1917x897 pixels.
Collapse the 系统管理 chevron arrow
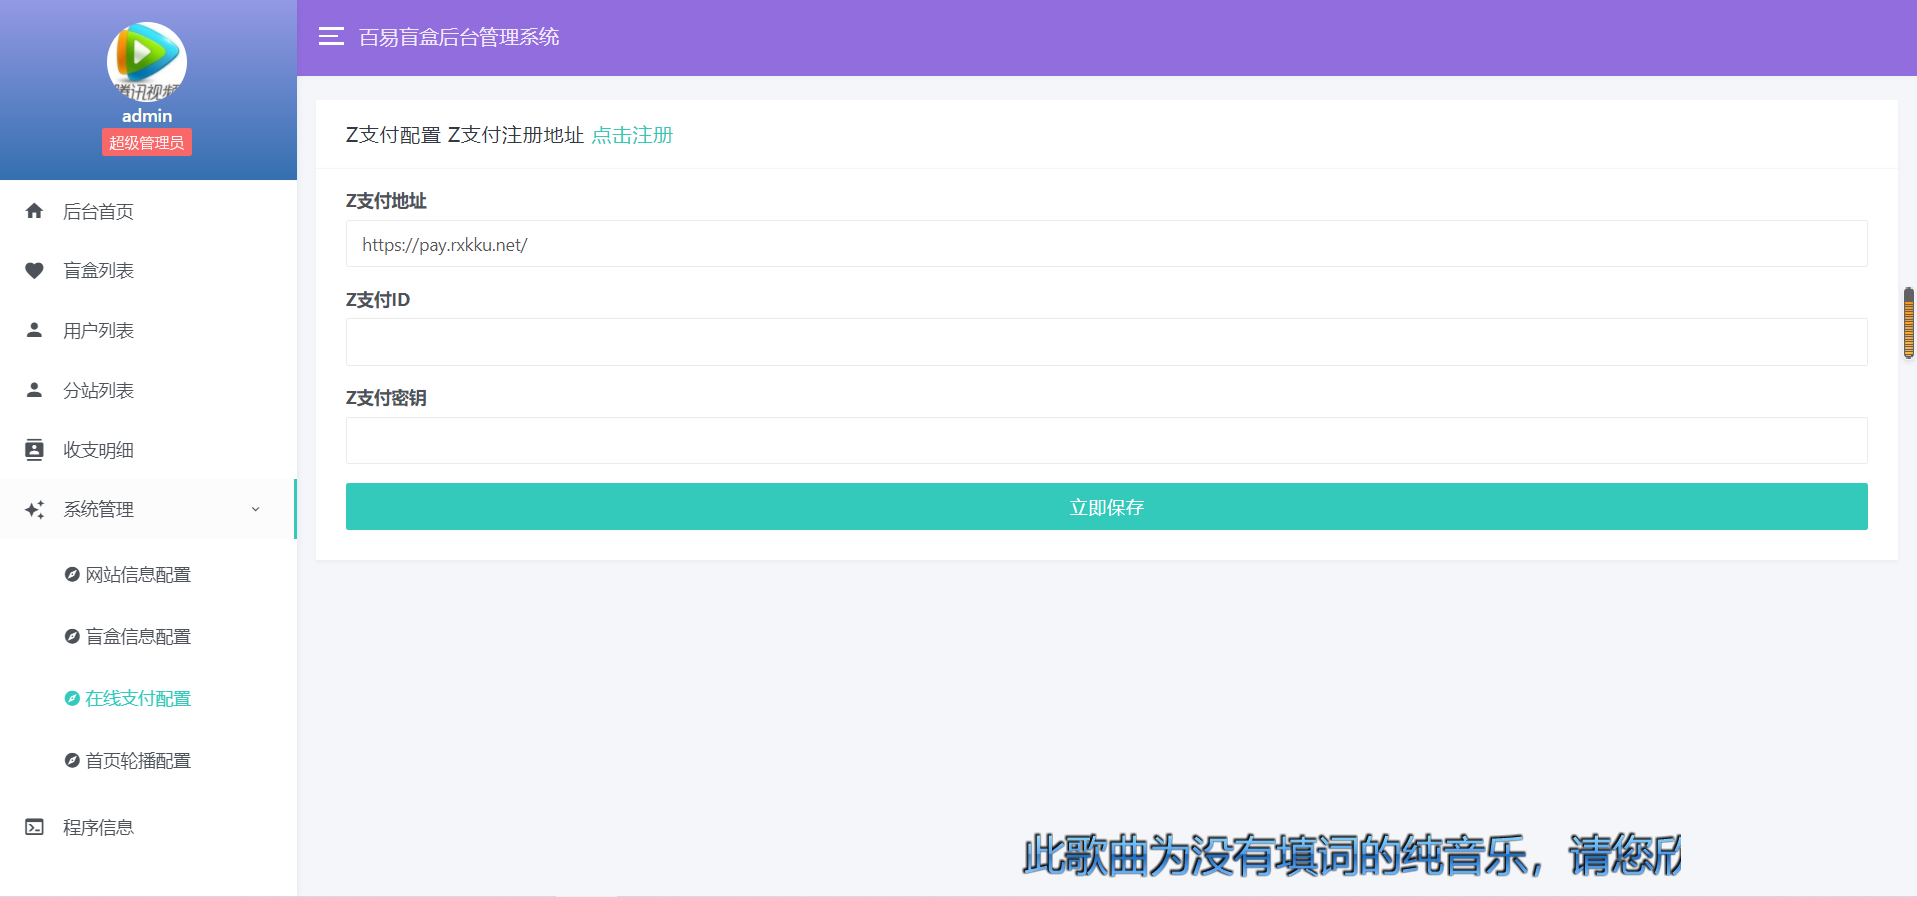coord(255,510)
